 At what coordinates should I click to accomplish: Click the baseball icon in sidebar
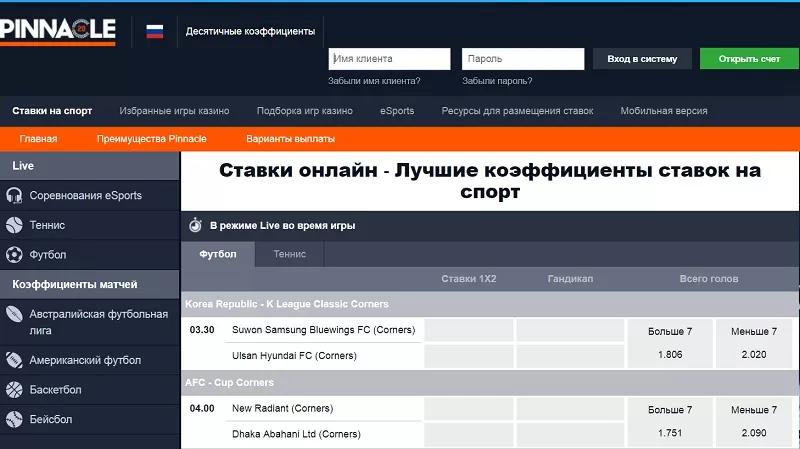[x=14, y=419]
